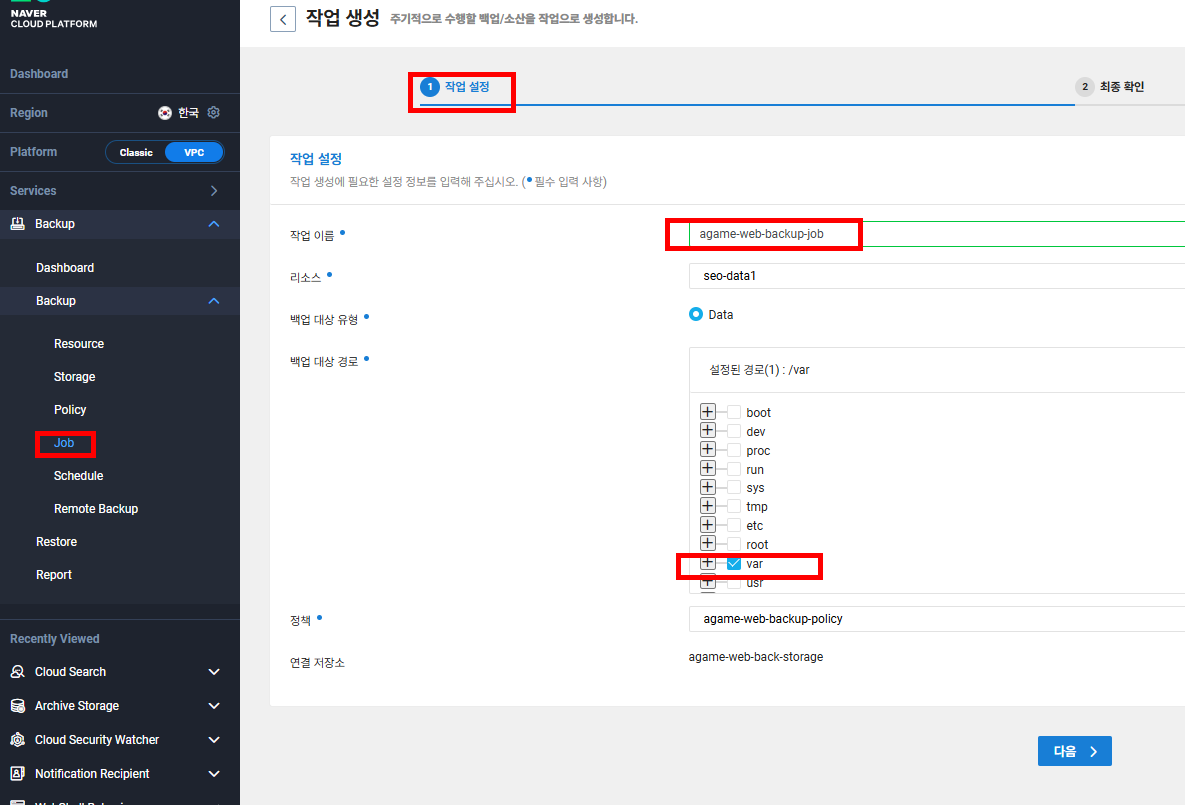Screen dimensions: 1185x805
Task: Collapse the Backup submenu with its chevron
Action: (213, 300)
